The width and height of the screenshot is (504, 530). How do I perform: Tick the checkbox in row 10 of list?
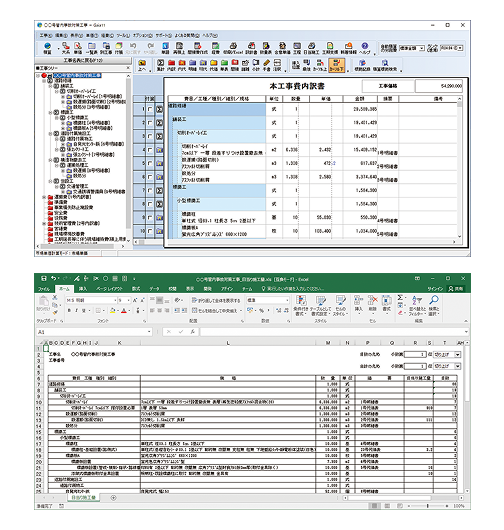pos(150,231)
